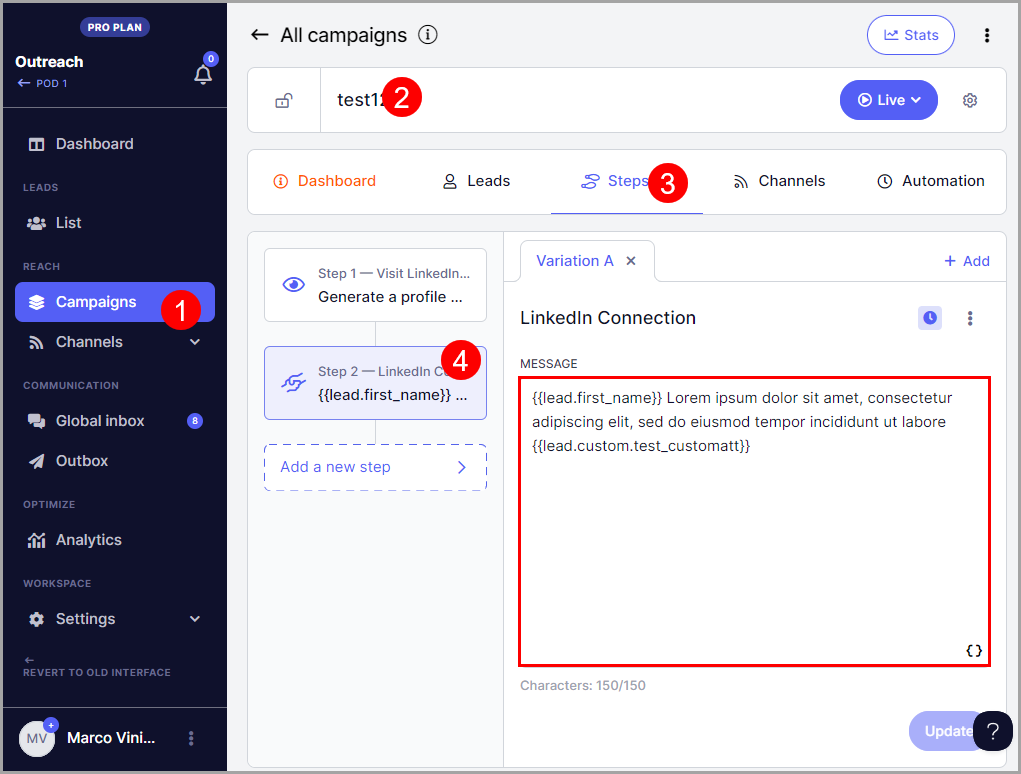Open the Live status dropdown

click(x=889, y=100)
